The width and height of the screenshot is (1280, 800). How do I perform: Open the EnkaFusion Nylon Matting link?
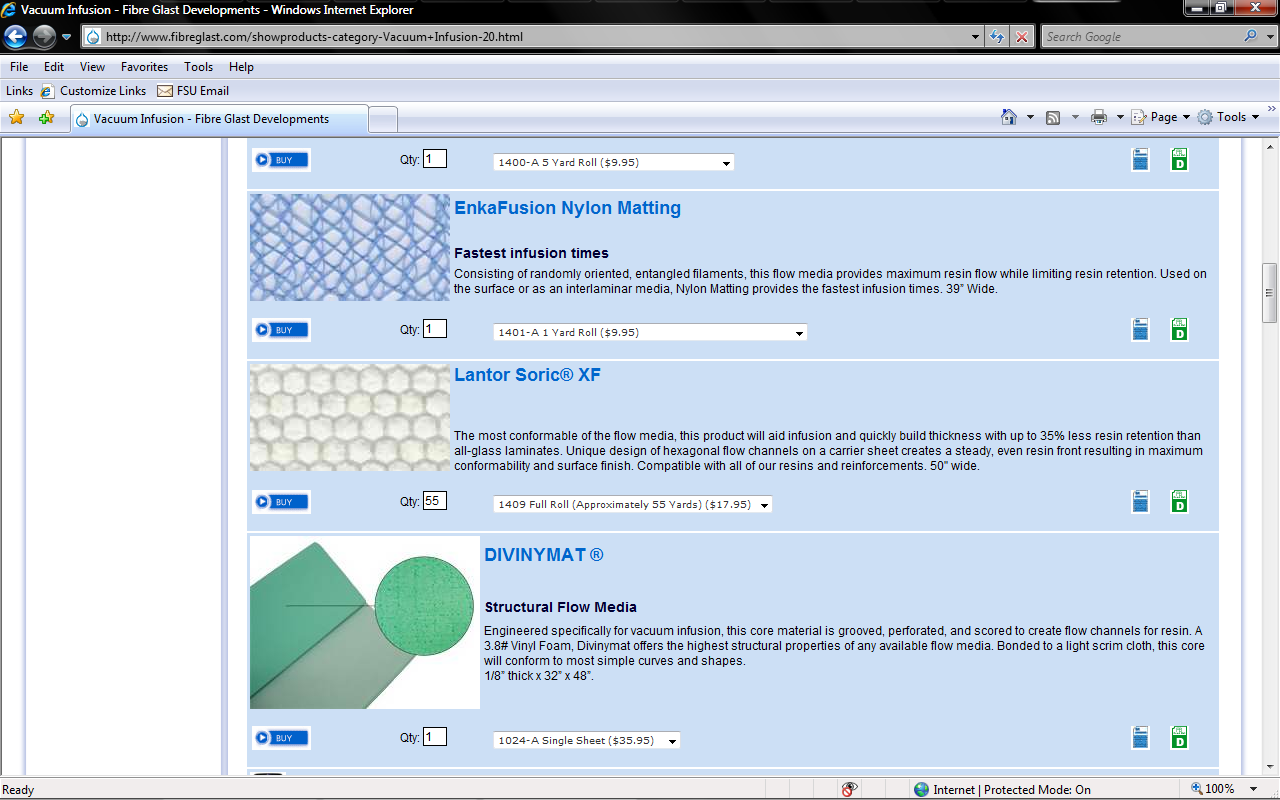(567, 208)
